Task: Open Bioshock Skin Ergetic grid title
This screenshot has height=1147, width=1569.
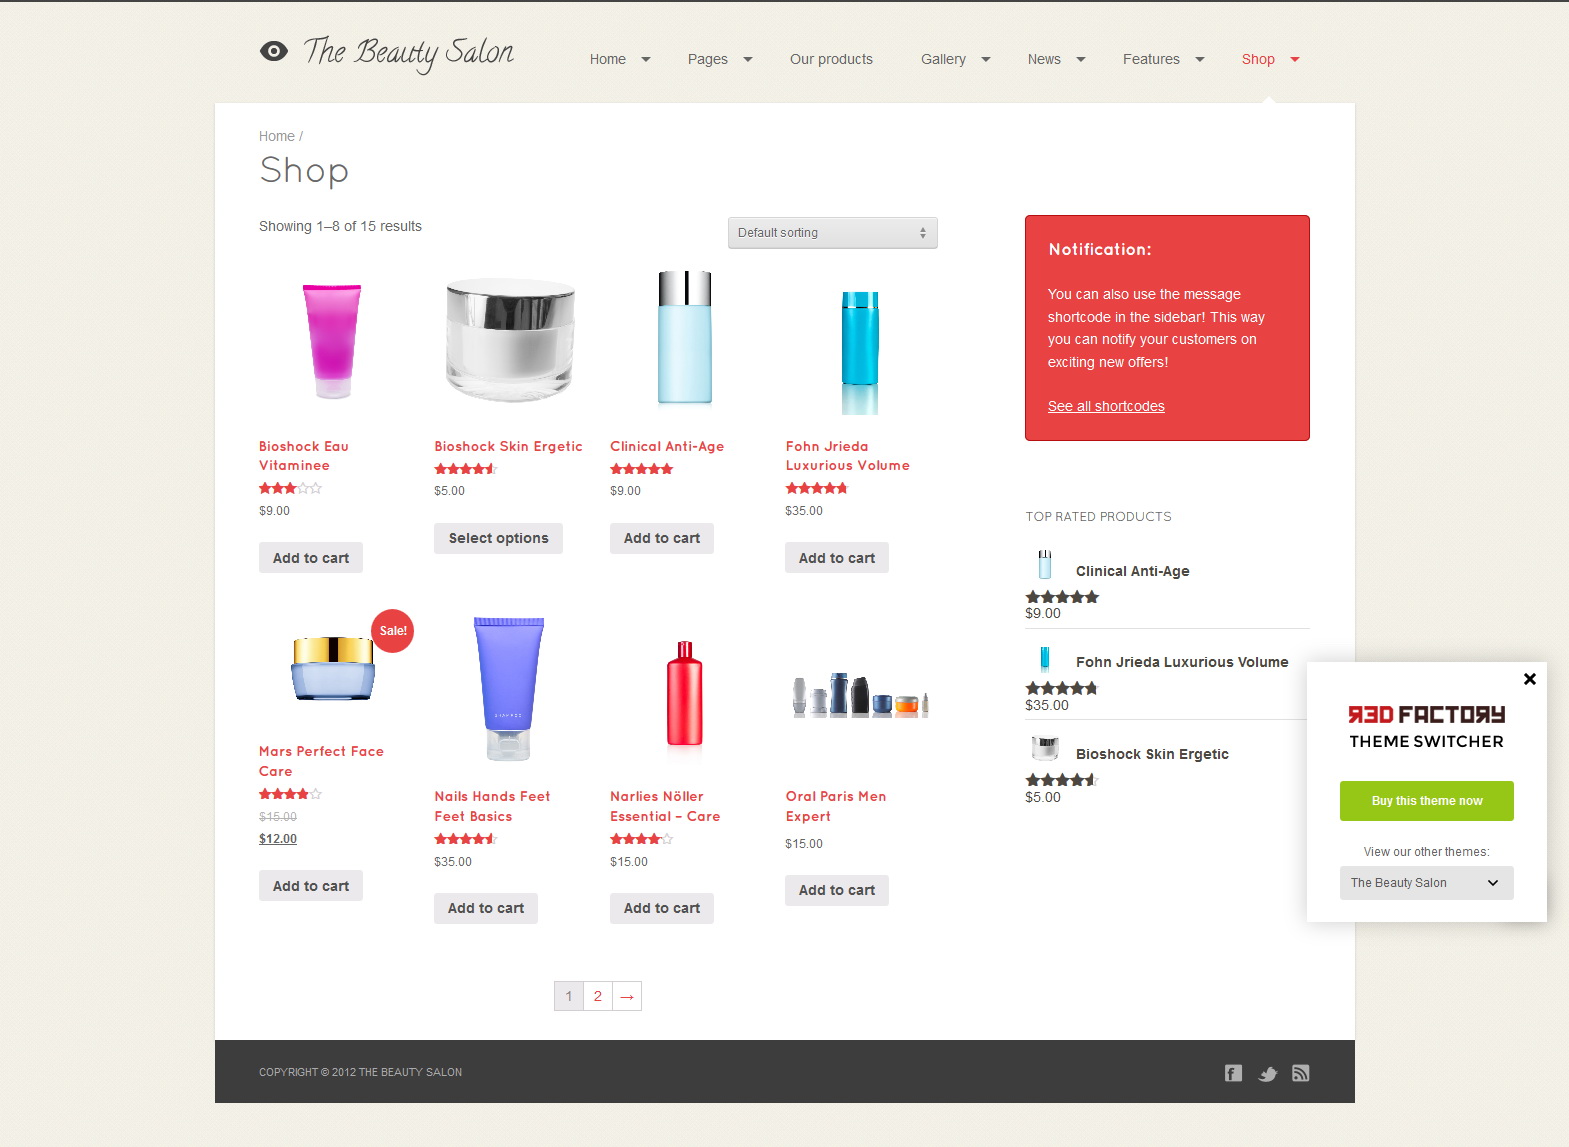Action: click(x=508, y=447)
